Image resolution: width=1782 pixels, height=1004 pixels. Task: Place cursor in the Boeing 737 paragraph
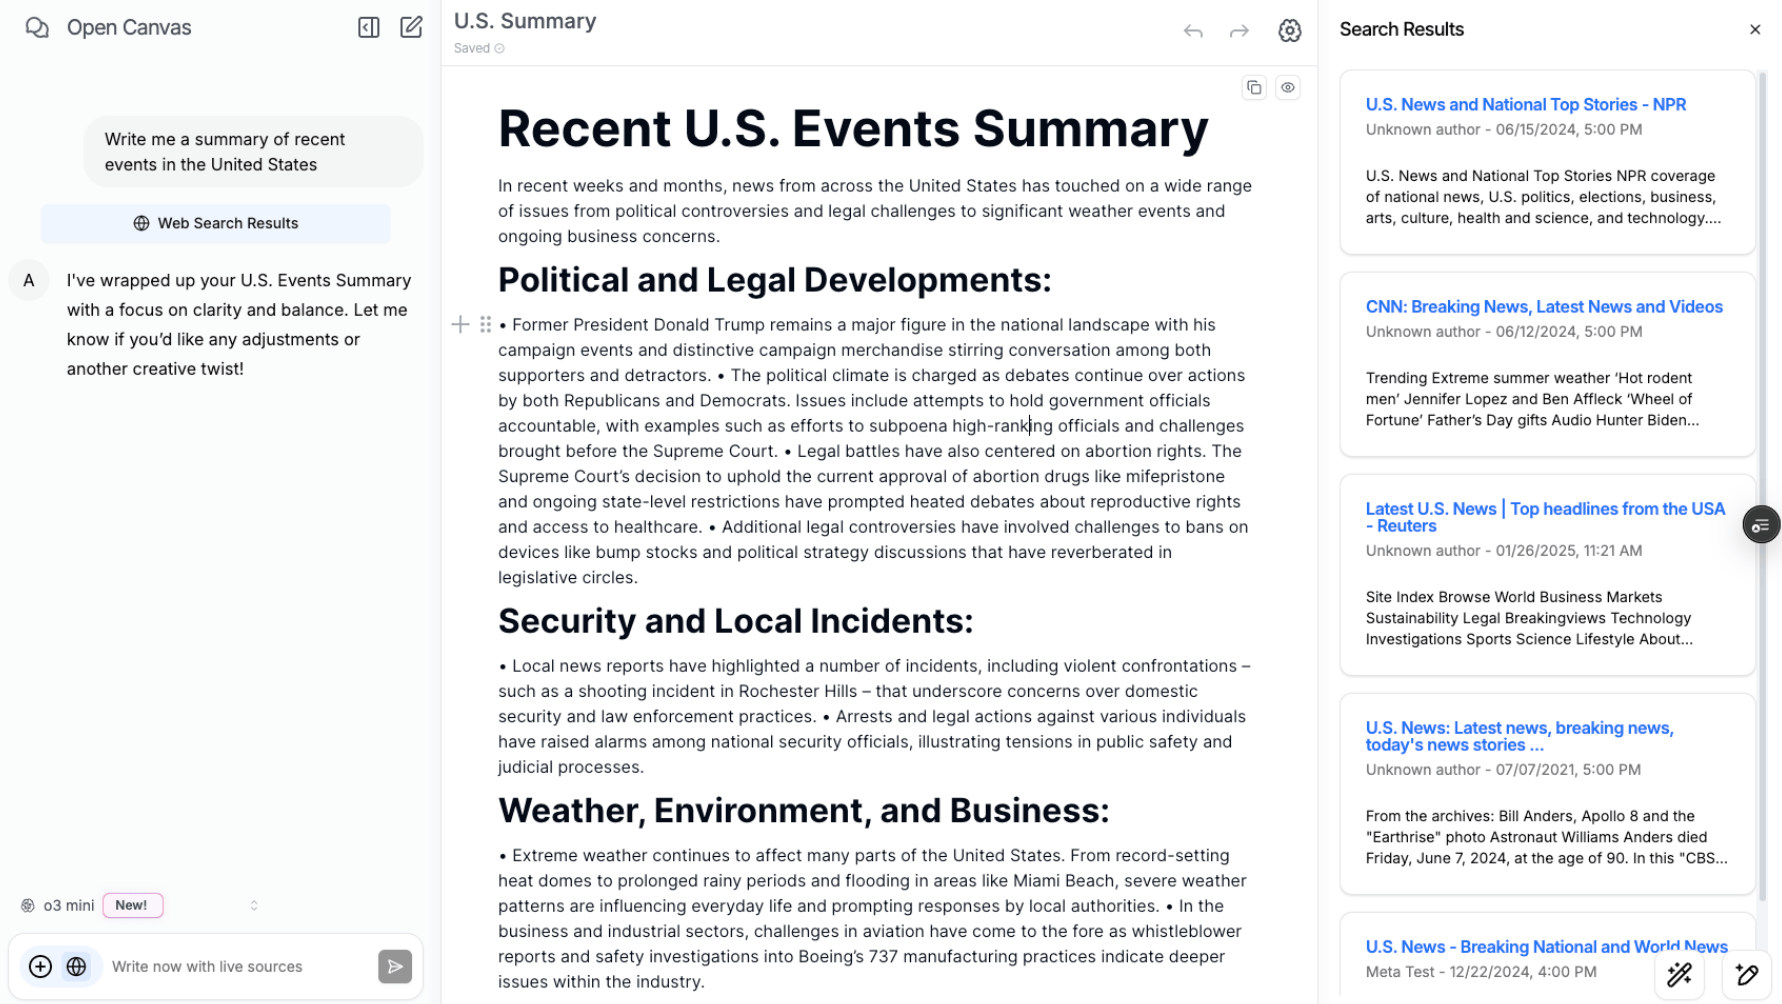click(x=872, y=918)
